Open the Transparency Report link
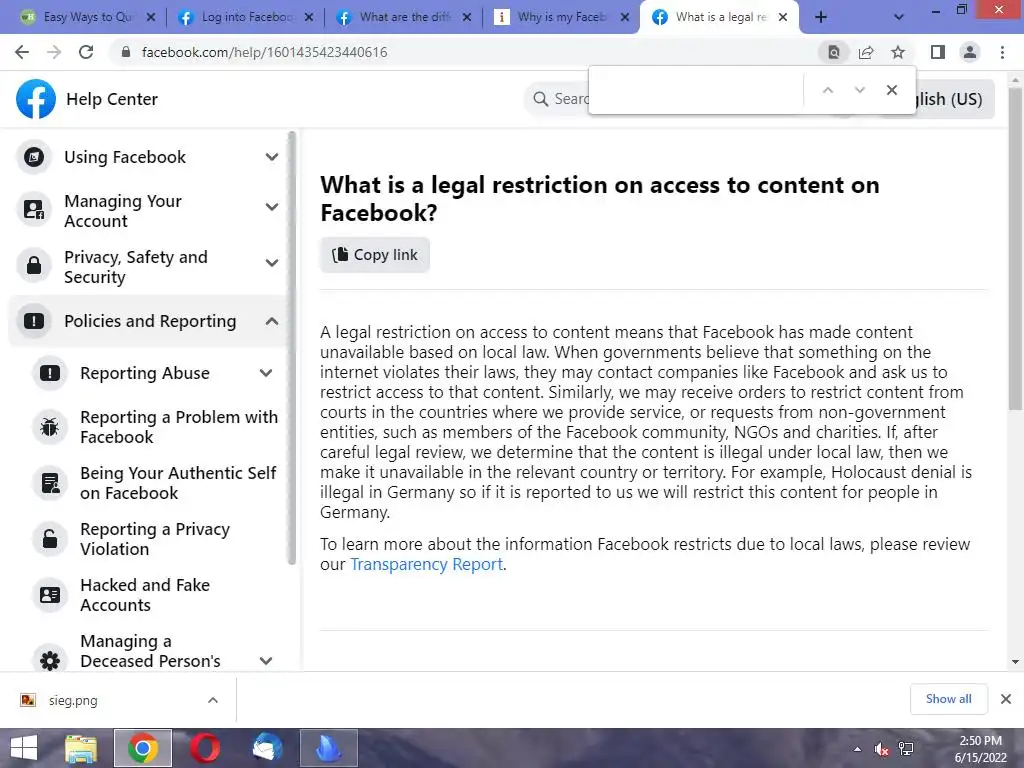 426,564
